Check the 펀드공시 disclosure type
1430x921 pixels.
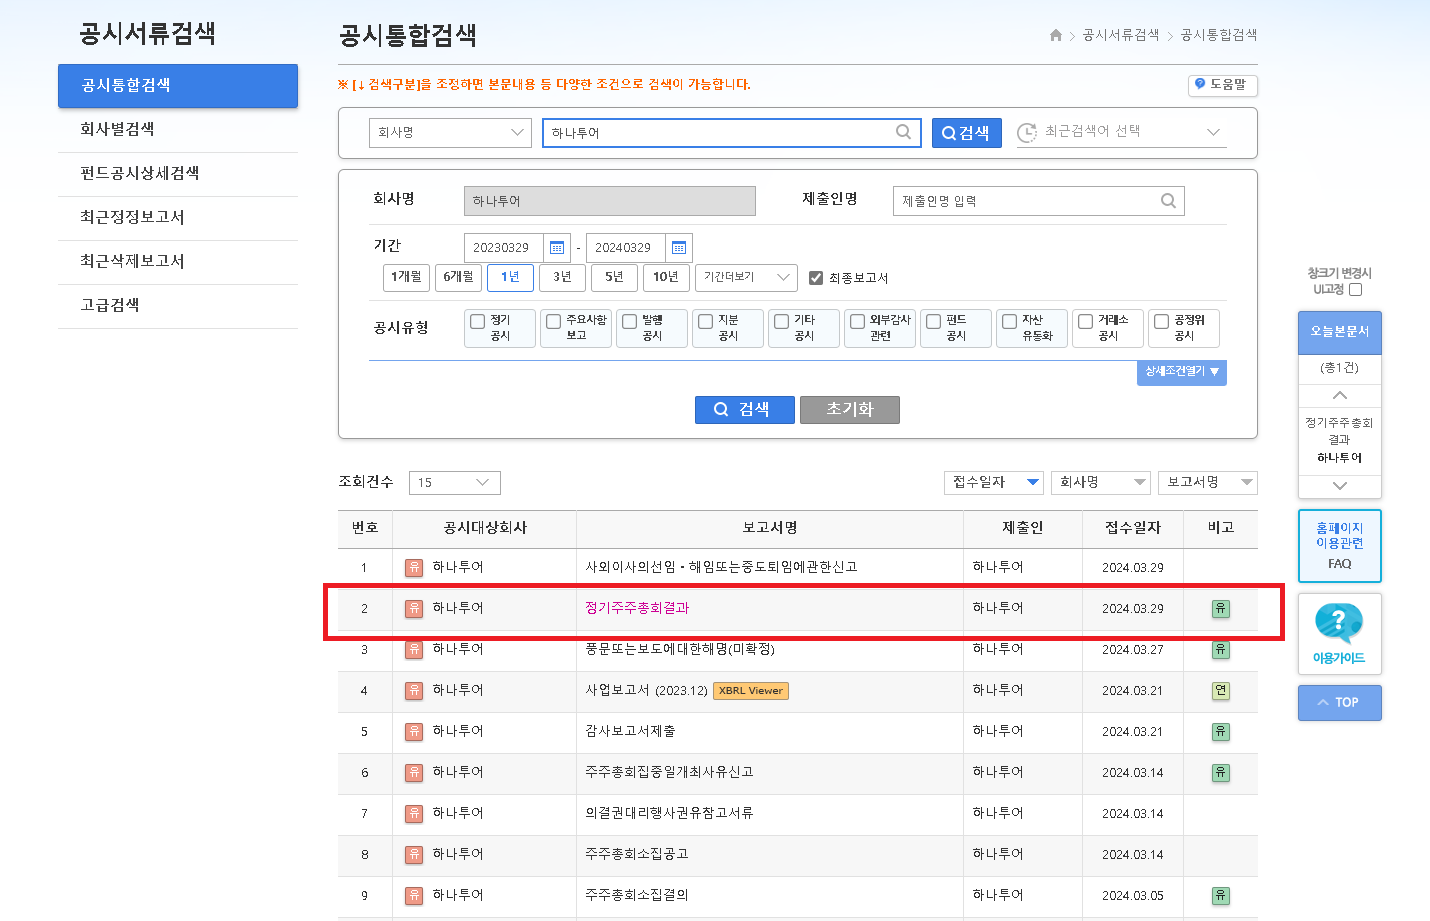(x=934, y=322)
